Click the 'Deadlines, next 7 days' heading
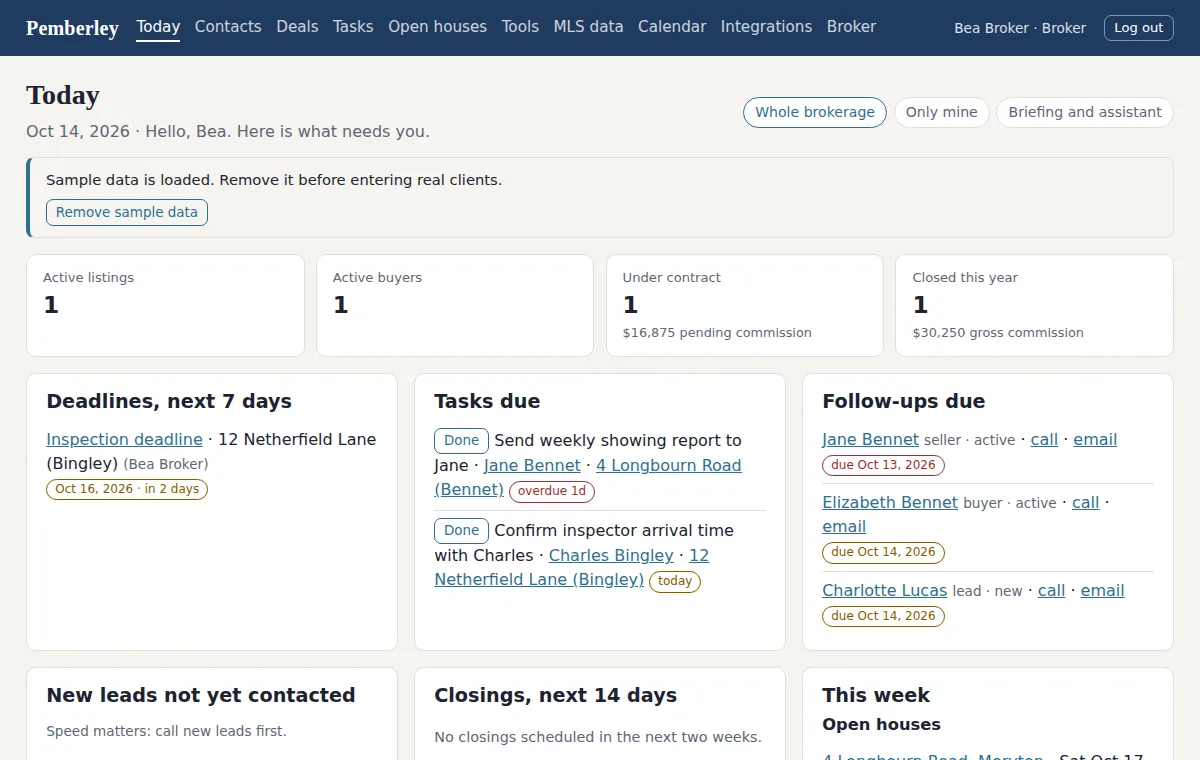This screenshot has width=1200, height=760. tap(169, 401)
